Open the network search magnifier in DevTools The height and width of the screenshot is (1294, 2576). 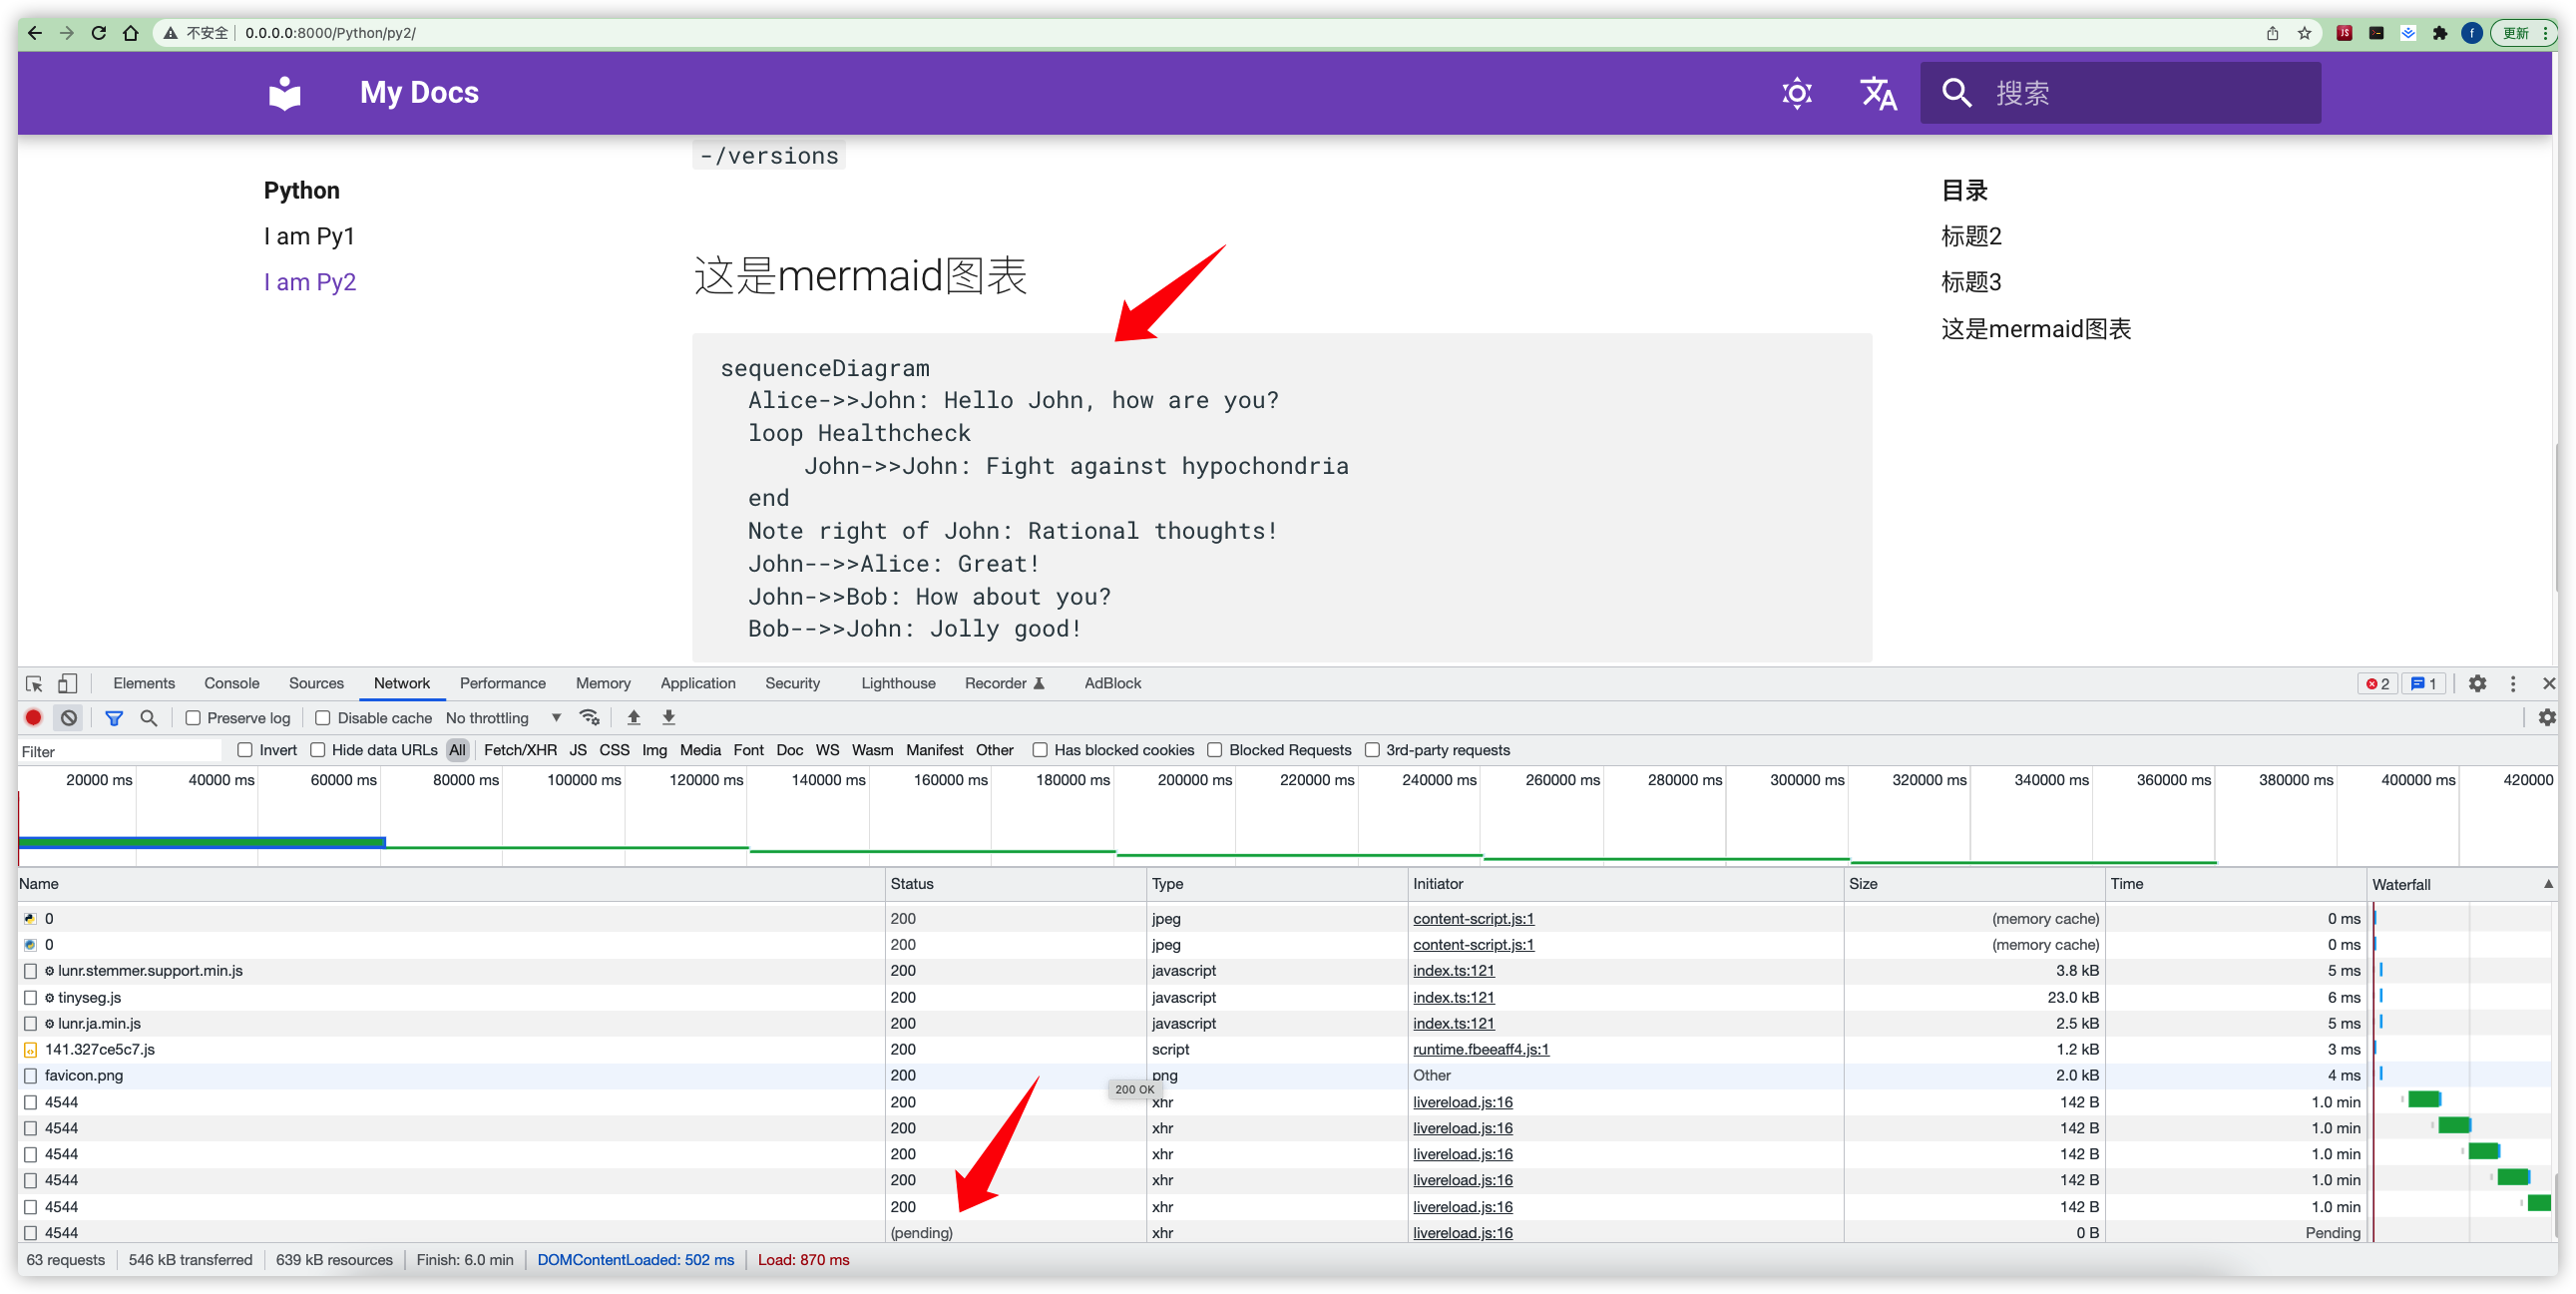(149, 717)
